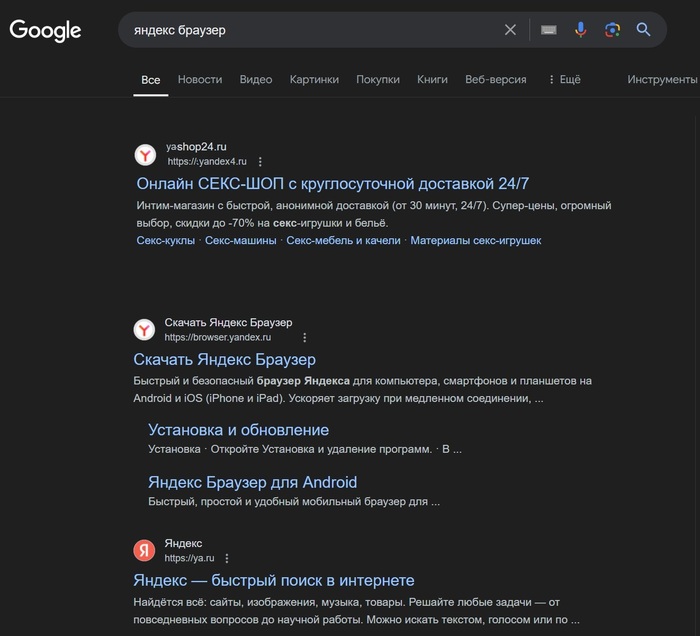Screen dimensions: 700x636
Task: Click the magnifying glass search button
Action: [x=644, y=30]
